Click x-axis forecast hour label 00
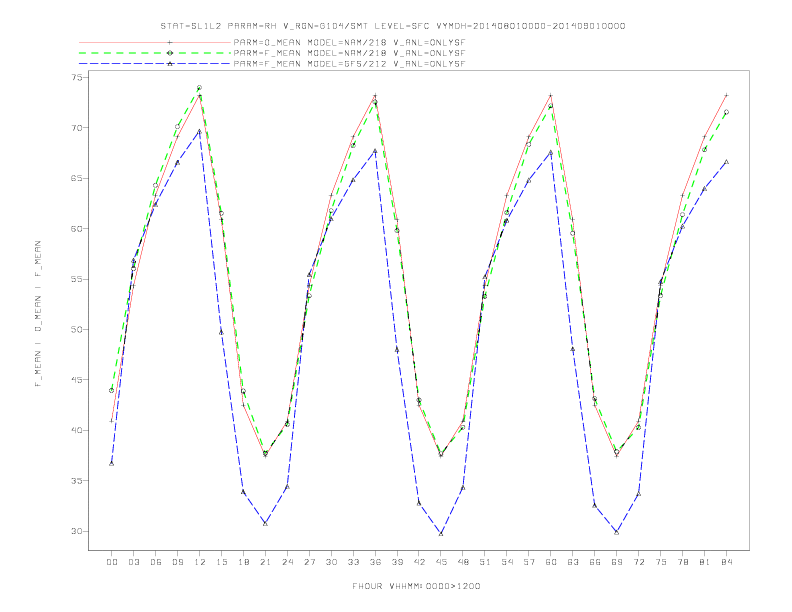This screenshot has width=792, height=612. 112,562
